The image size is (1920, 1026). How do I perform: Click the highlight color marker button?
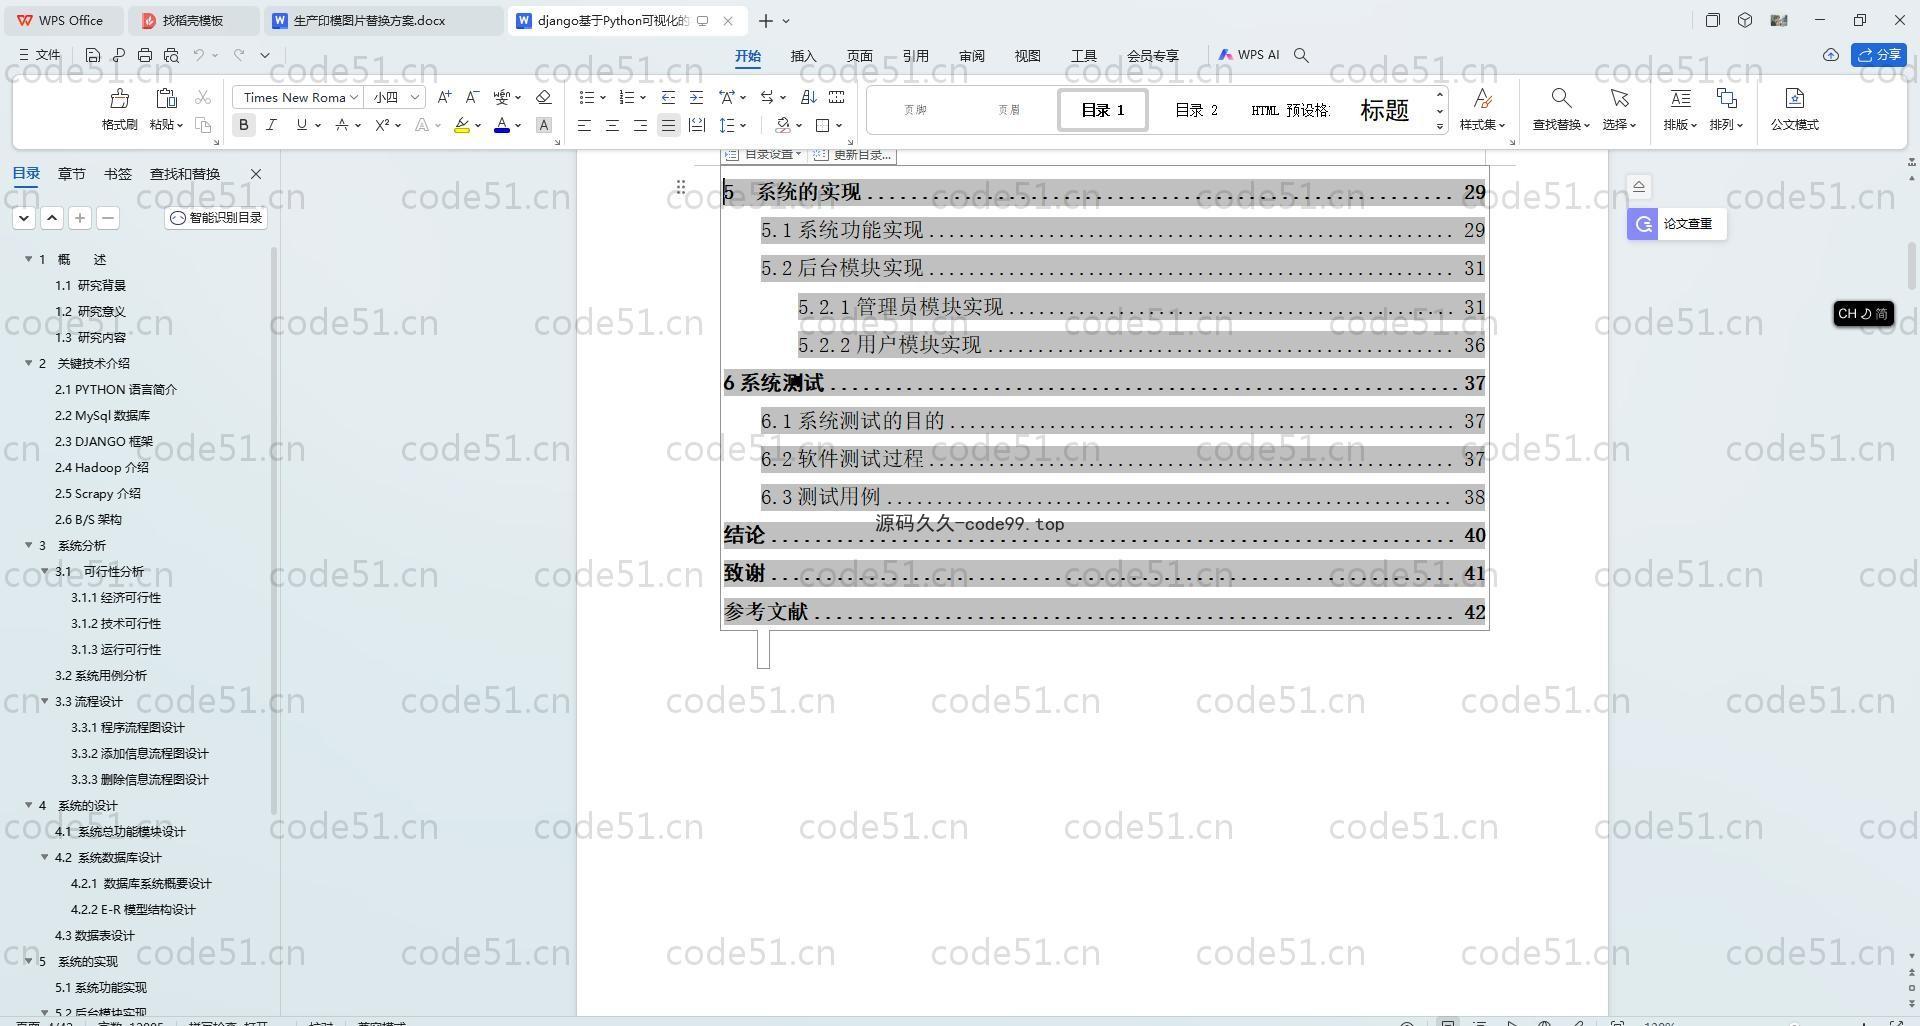461,125
